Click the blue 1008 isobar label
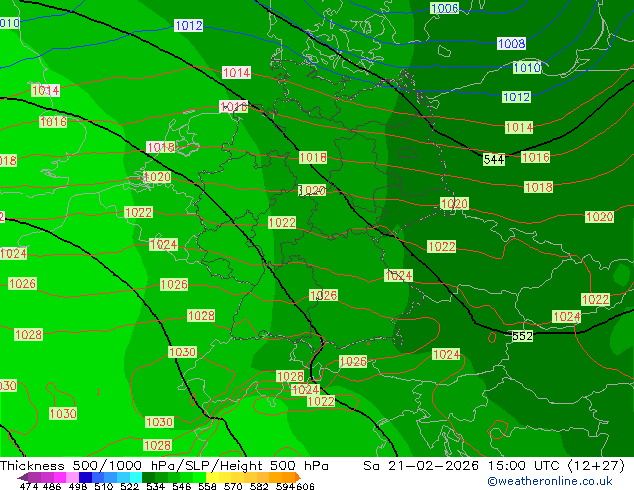The width and height of the screenshot is (634, 490). [511, 43]
